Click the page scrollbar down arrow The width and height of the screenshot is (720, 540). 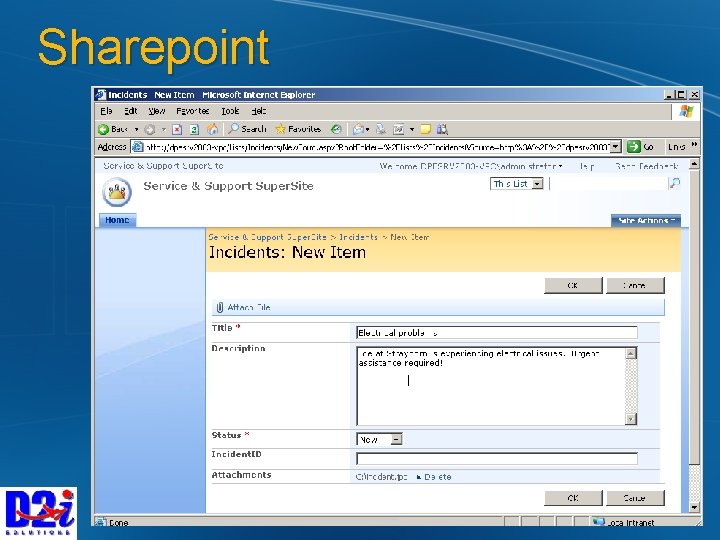click(694, 507)
